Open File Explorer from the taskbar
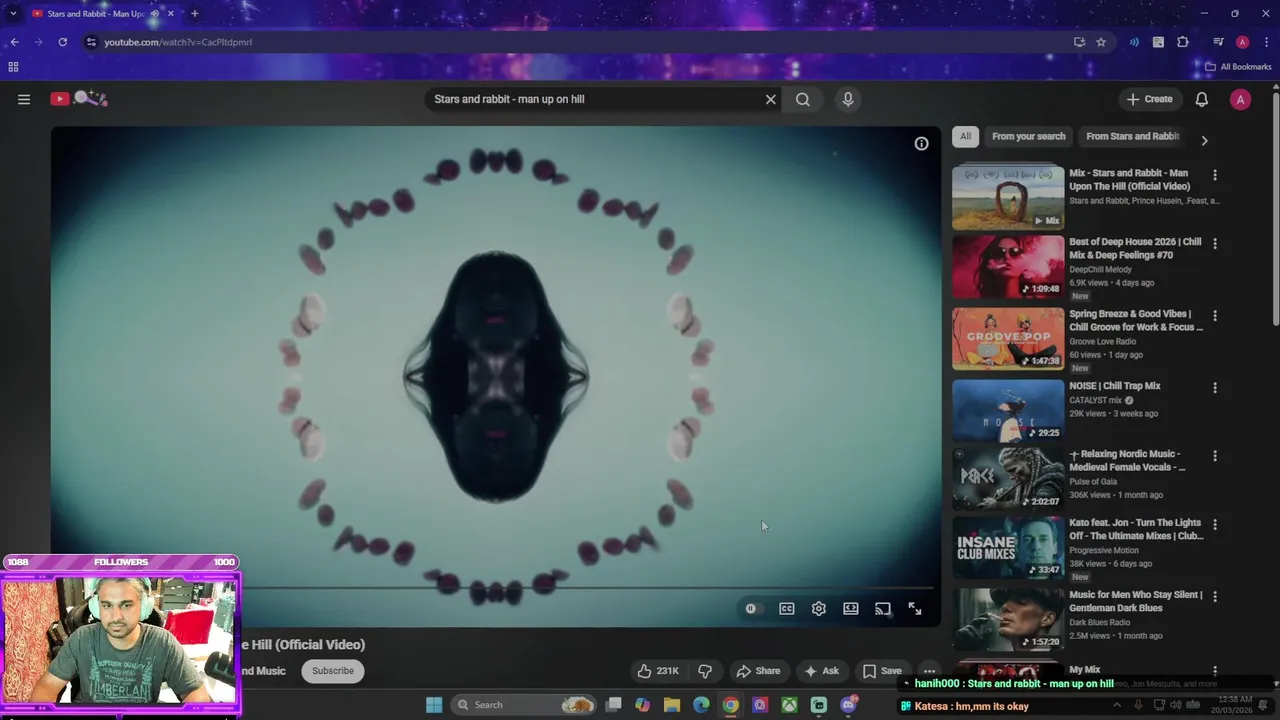This screenshot has width=1280, height=720. (x=672, y=705)
